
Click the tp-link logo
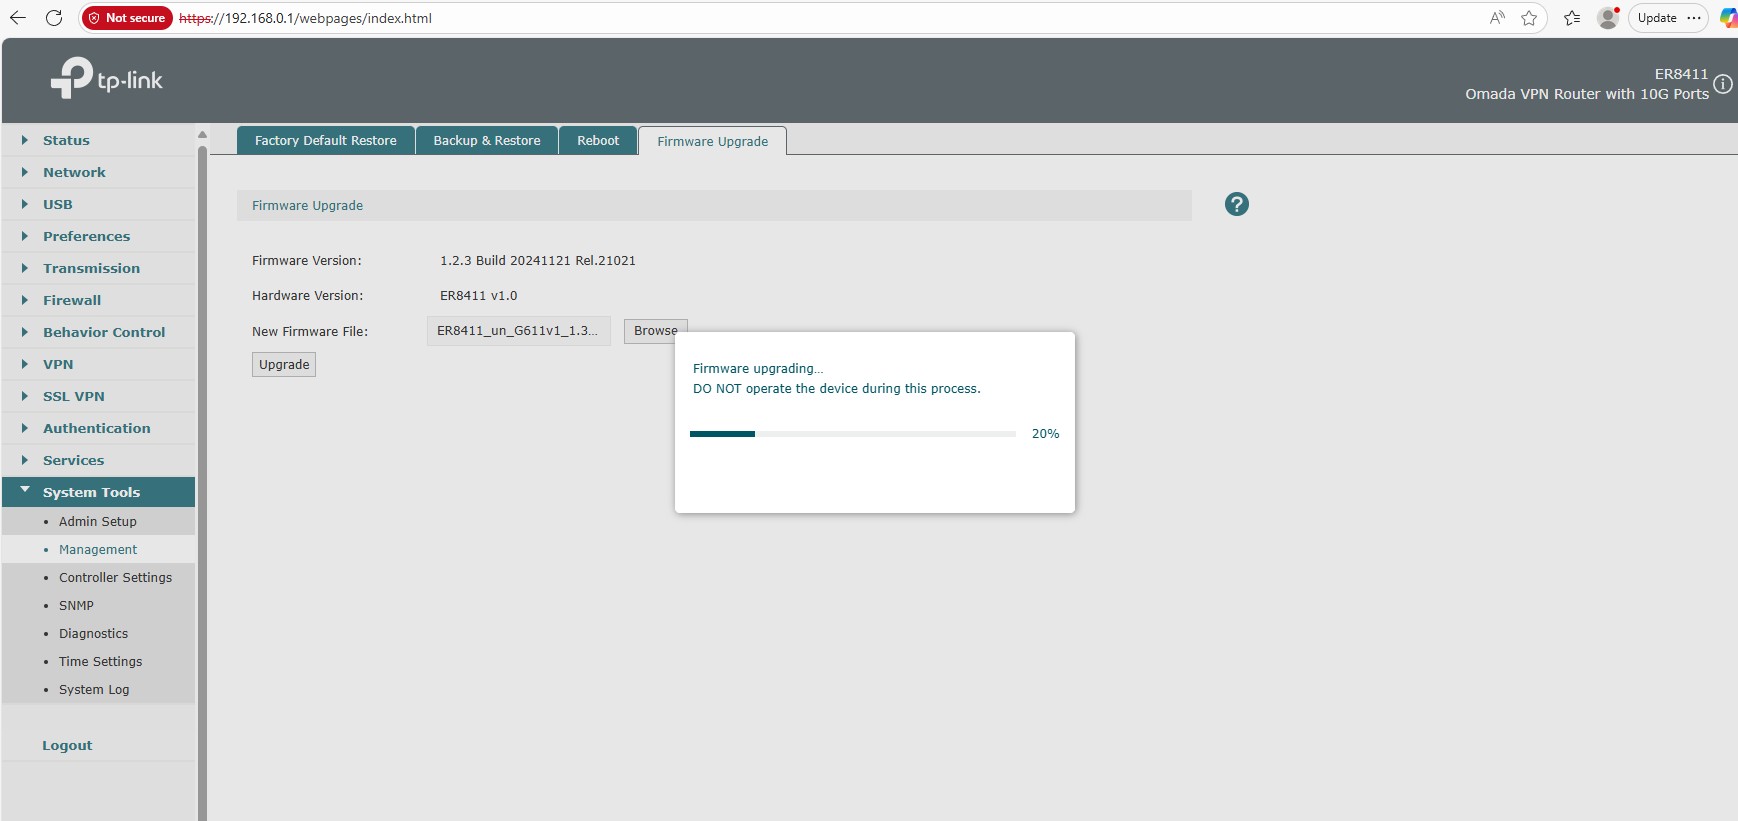[107, 78]
